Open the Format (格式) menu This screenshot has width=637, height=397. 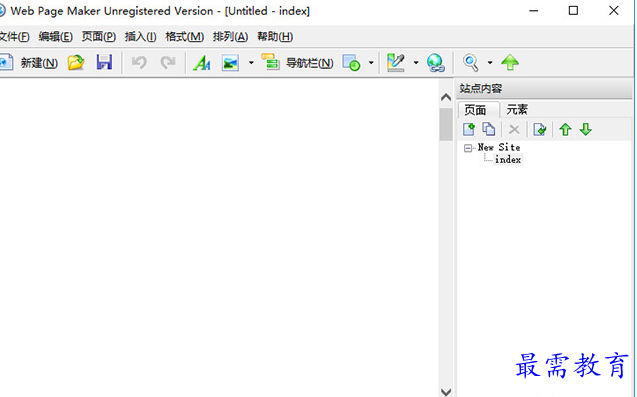point(184,37)
